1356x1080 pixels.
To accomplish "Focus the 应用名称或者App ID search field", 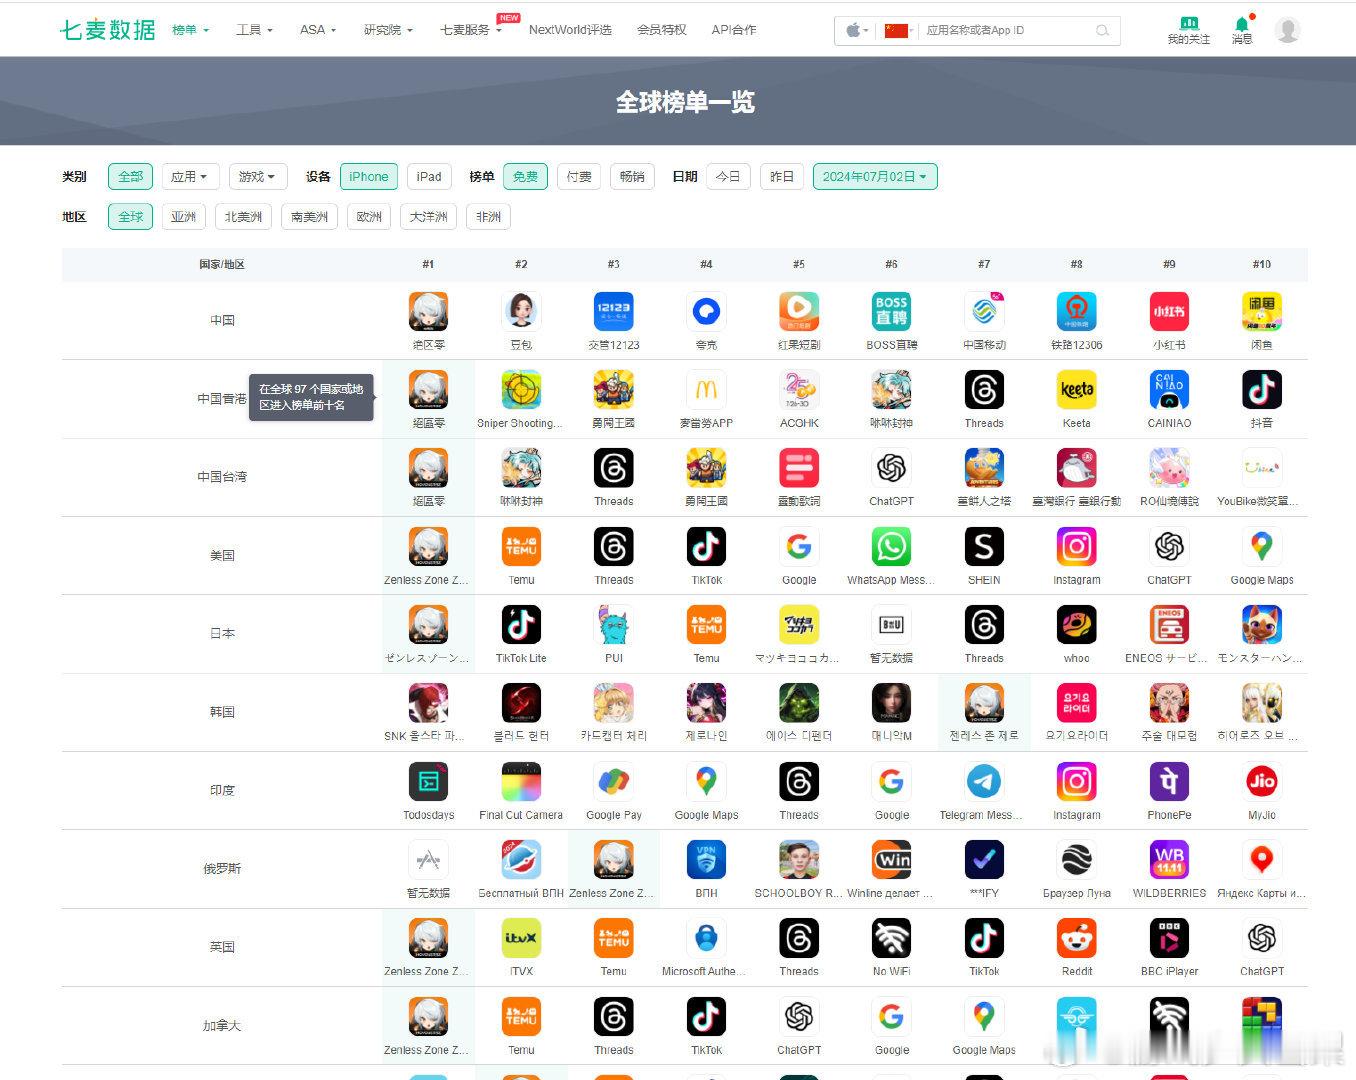I will (x=1005, y=30).
